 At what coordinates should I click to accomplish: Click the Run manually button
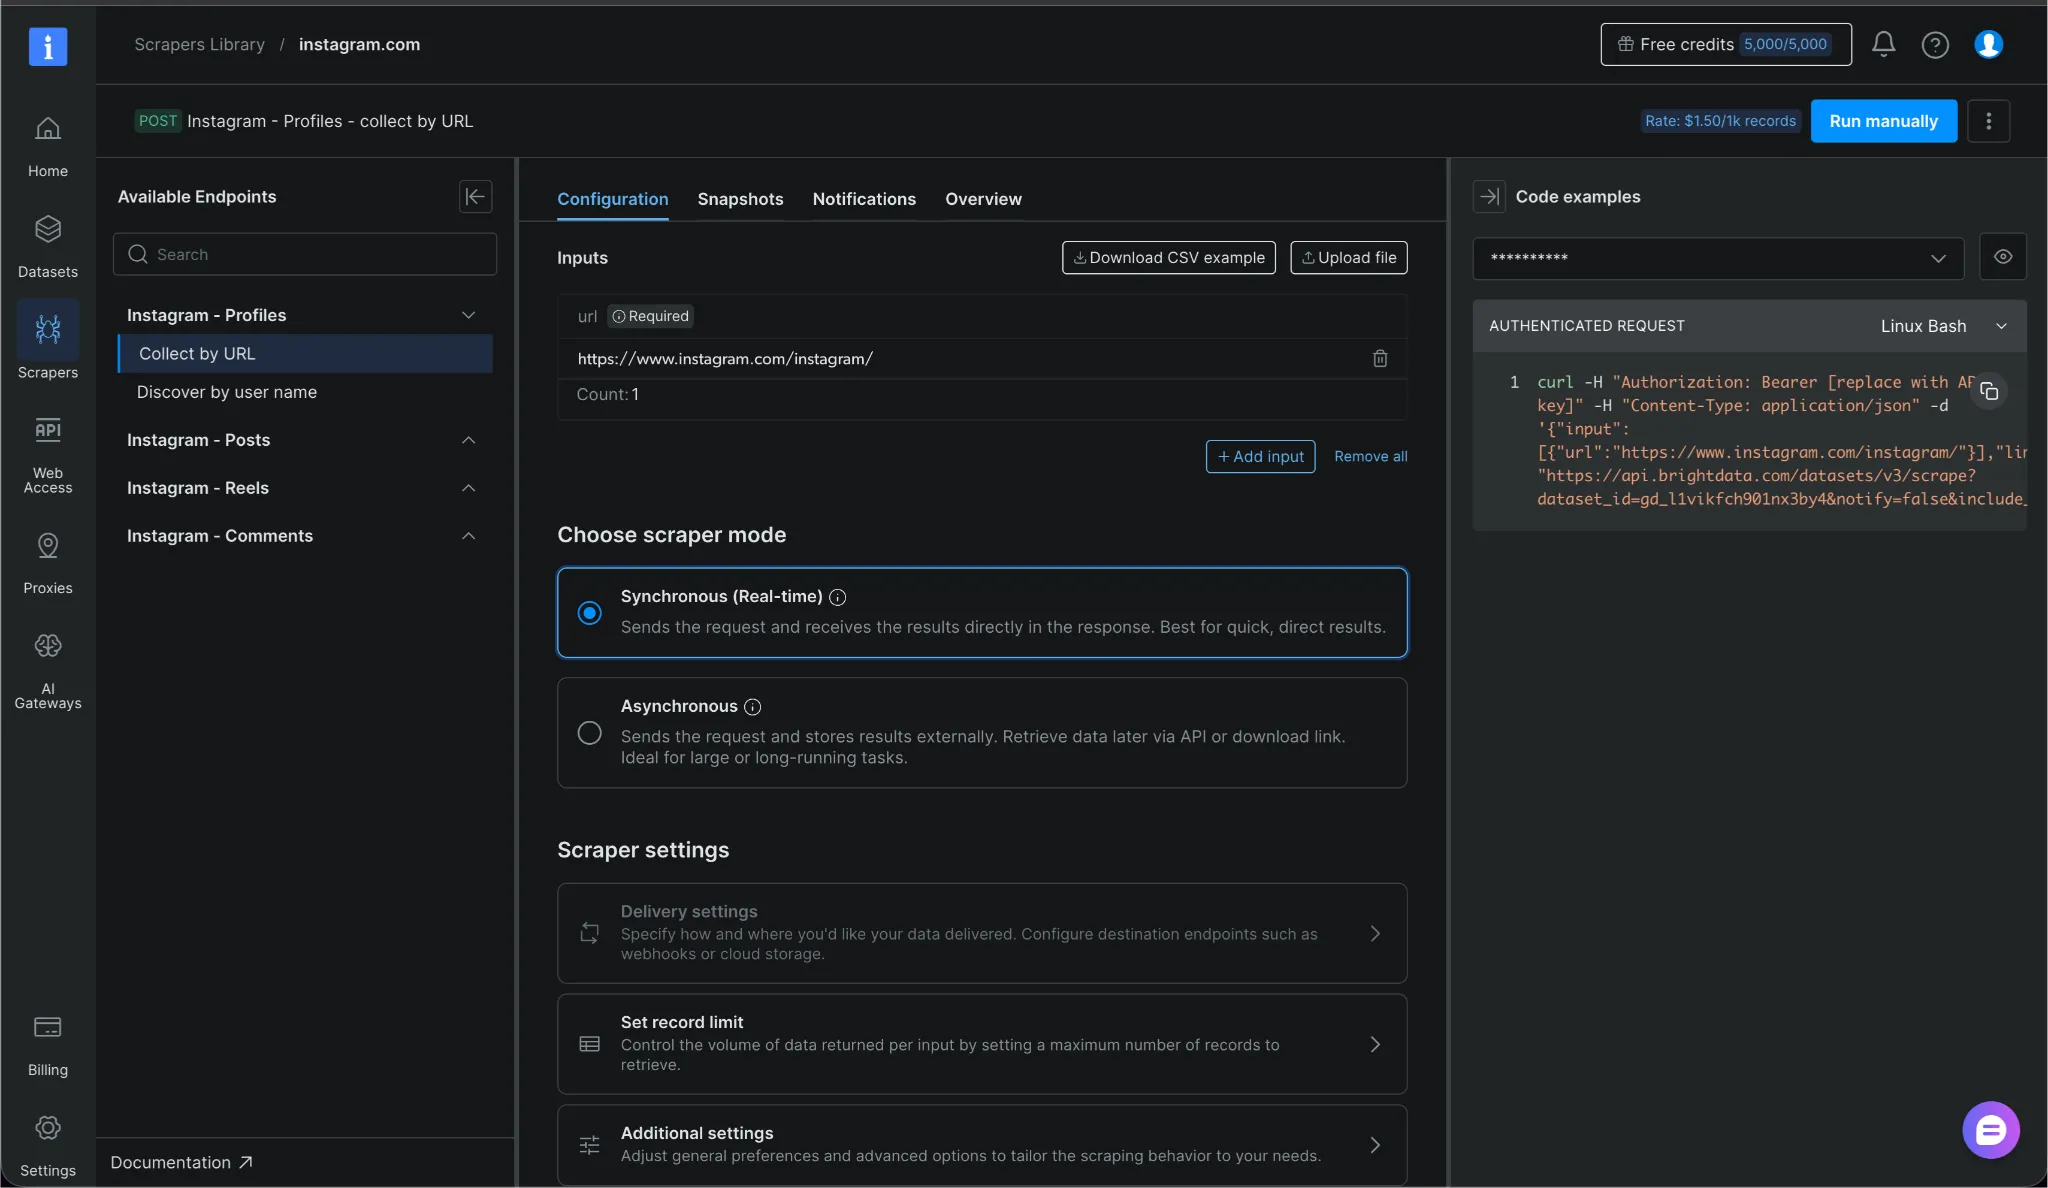[x=1884, y=121]
